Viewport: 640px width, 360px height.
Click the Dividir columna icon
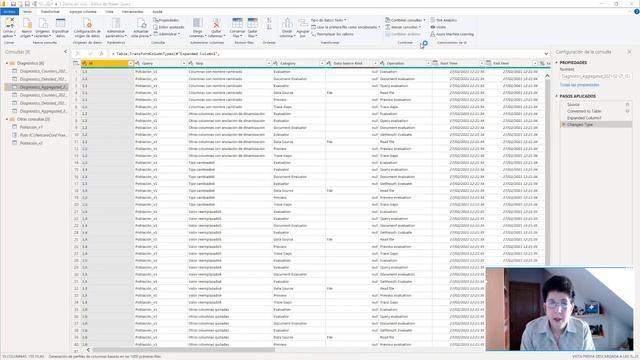(287, 23)
